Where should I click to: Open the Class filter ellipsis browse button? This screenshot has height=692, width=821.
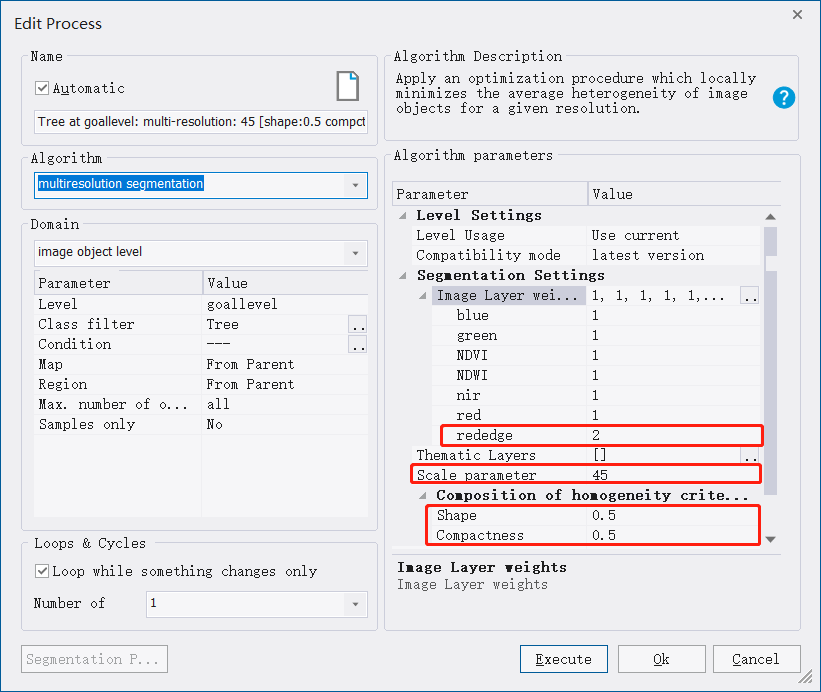pos(358,325)
